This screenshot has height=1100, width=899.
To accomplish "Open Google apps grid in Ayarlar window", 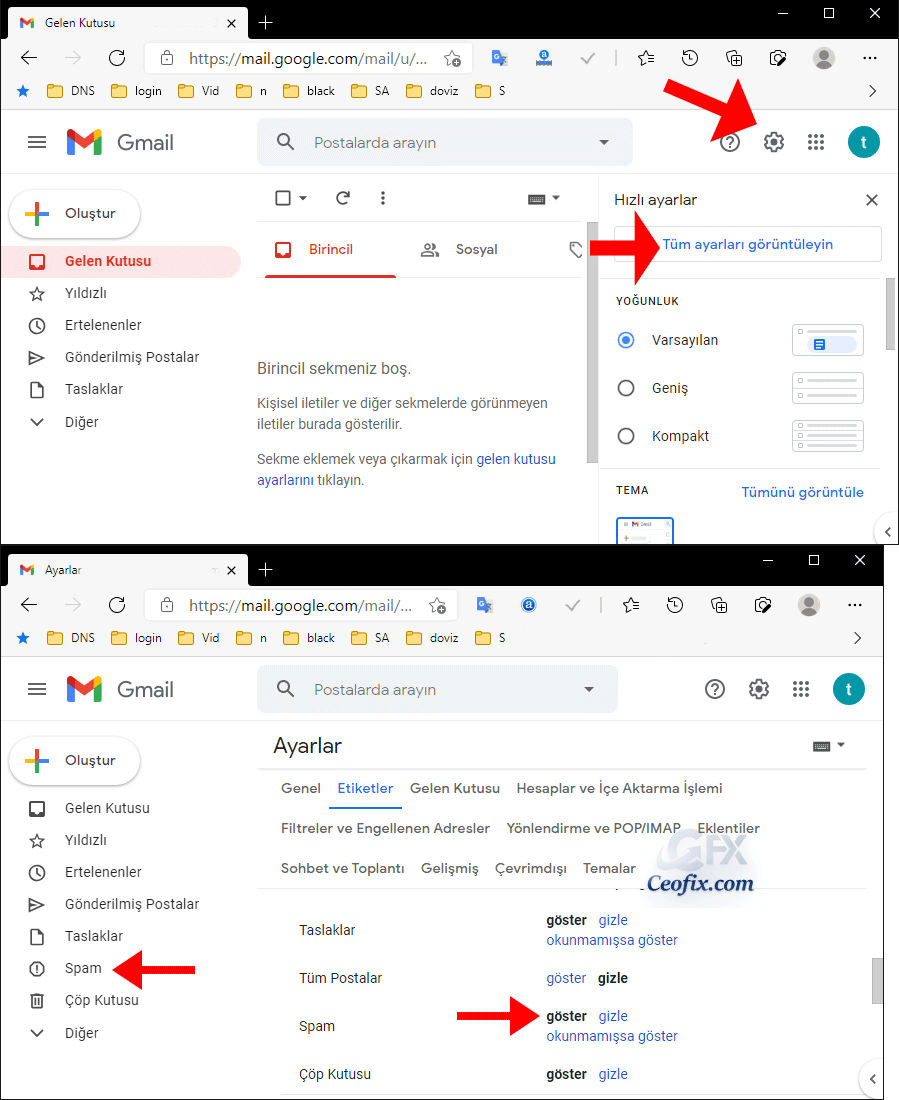I will click(x=801, y=690).
